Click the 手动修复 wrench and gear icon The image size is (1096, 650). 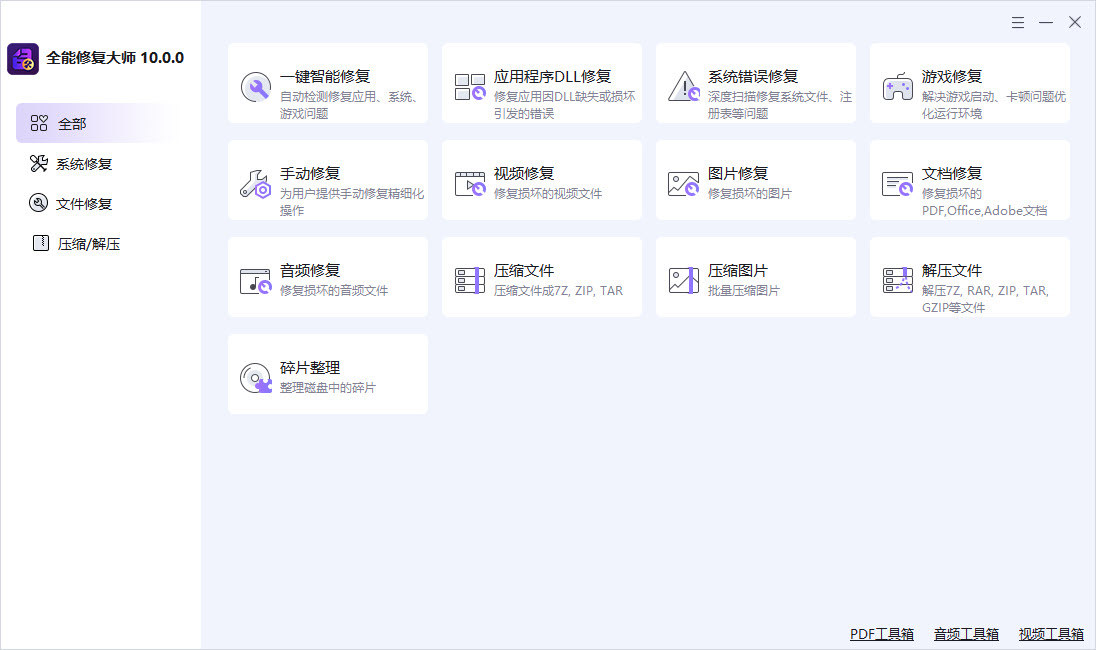255,185
